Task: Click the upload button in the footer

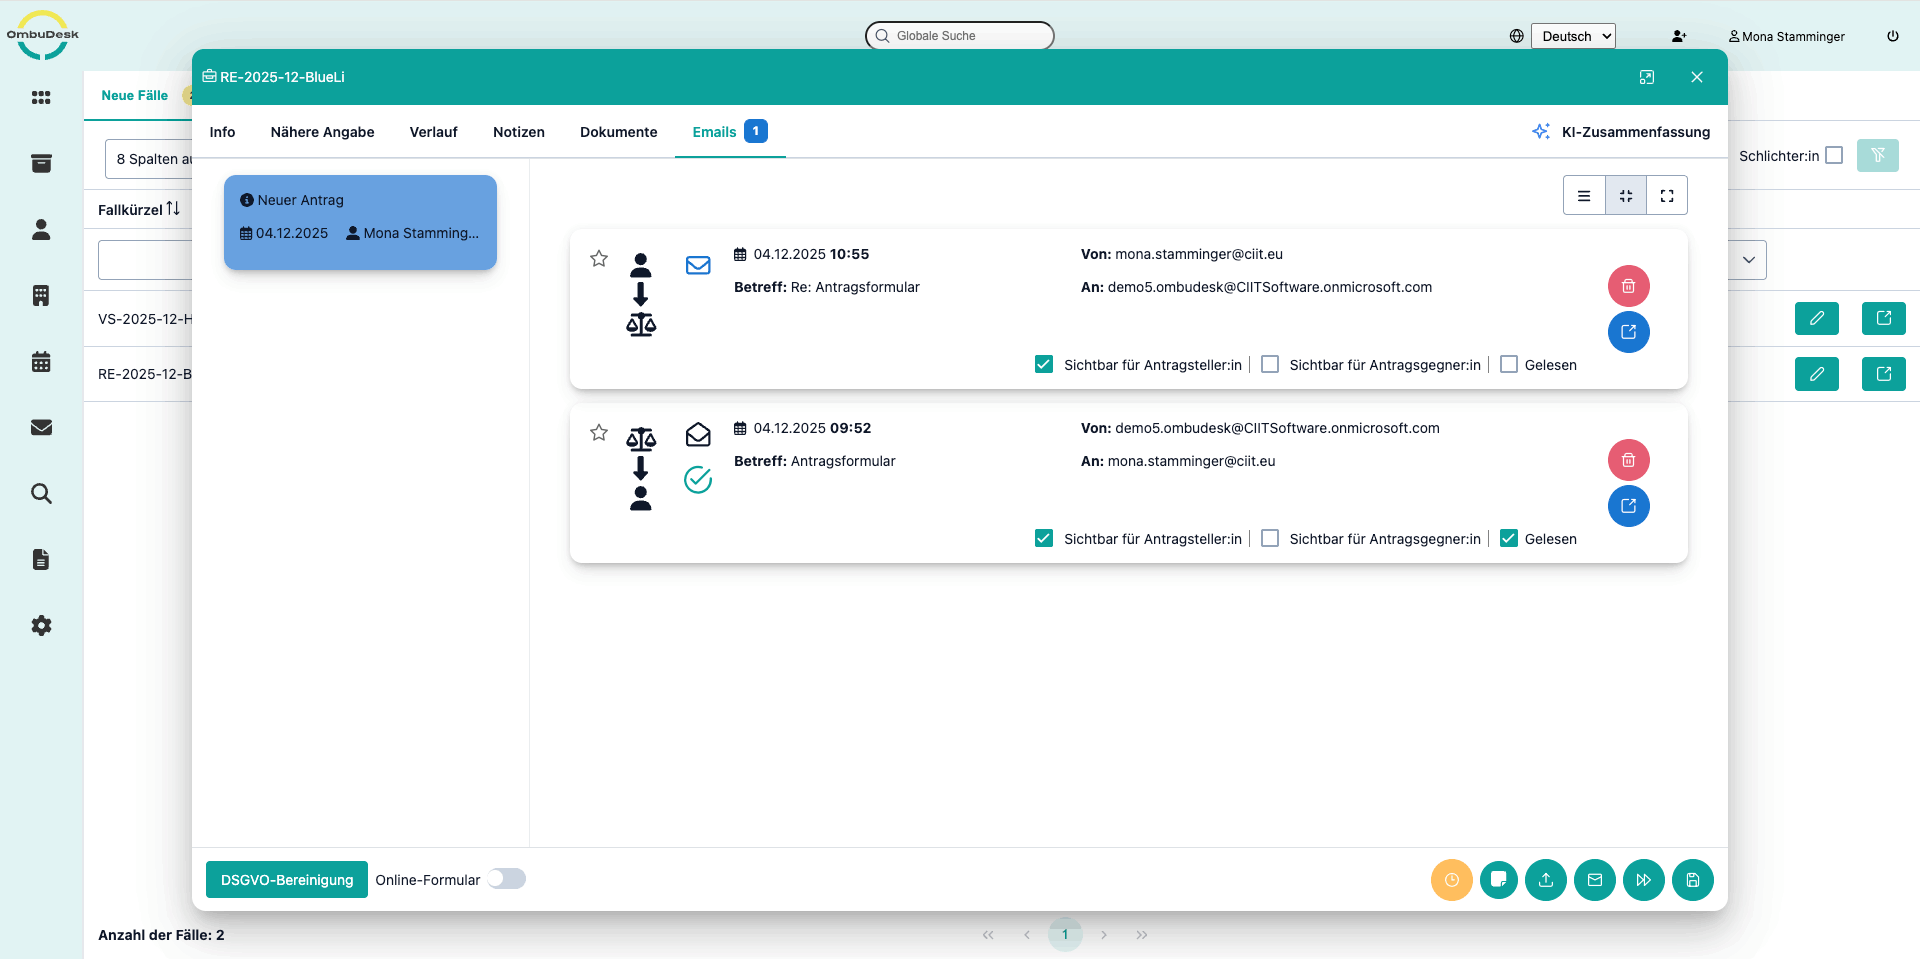Action: point(1546,880)
